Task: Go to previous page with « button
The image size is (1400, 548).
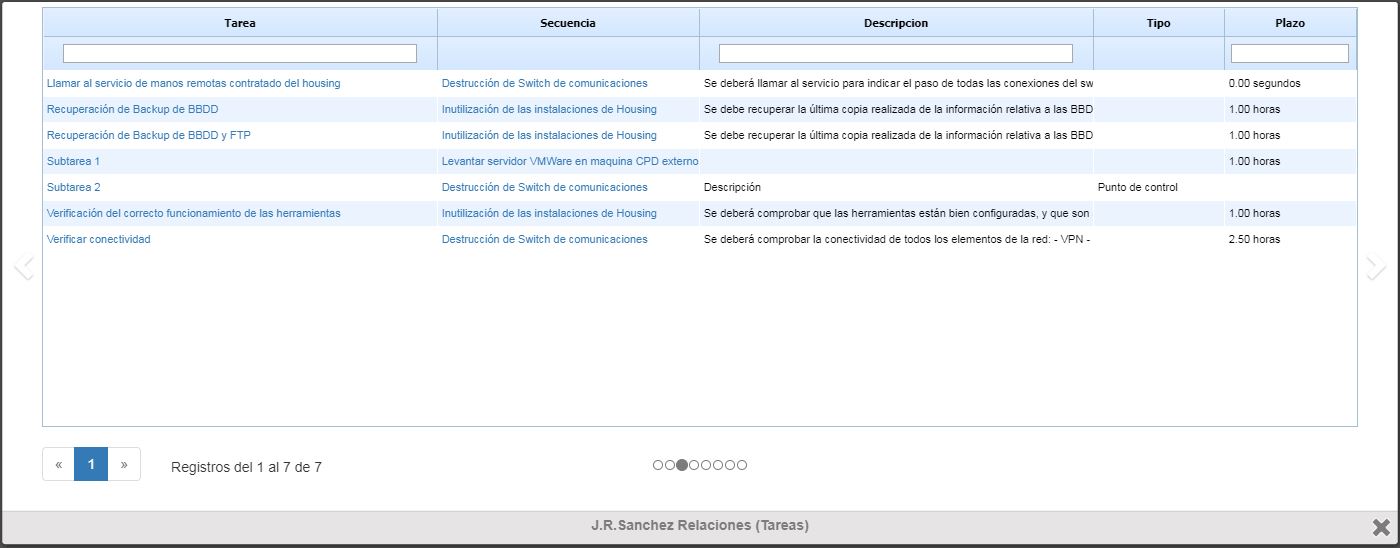Action: point(59,464)
